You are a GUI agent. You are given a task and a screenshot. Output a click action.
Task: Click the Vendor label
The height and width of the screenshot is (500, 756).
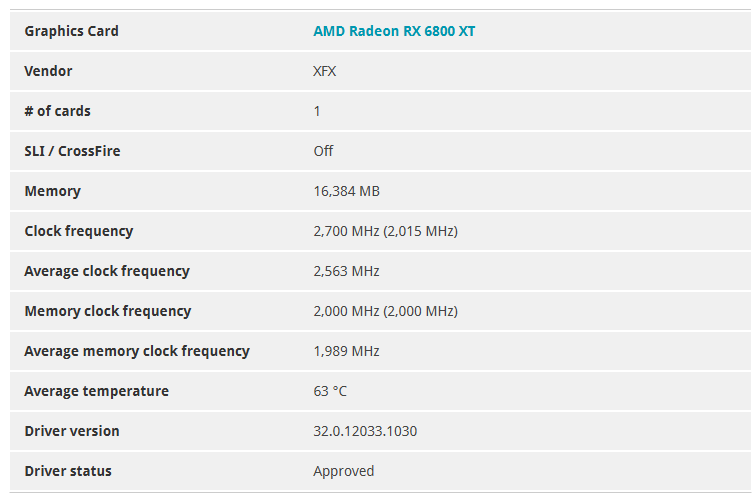[48, 71]
